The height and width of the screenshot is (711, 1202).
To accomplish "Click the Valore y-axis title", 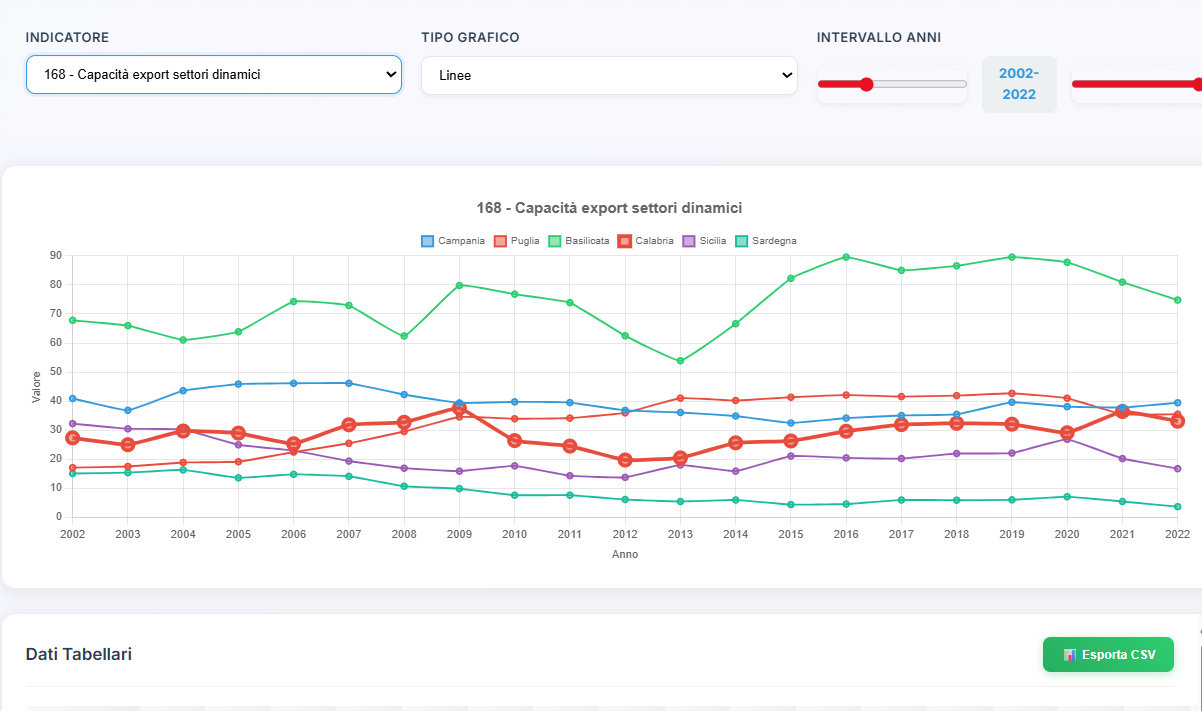I will pos(37,387).
